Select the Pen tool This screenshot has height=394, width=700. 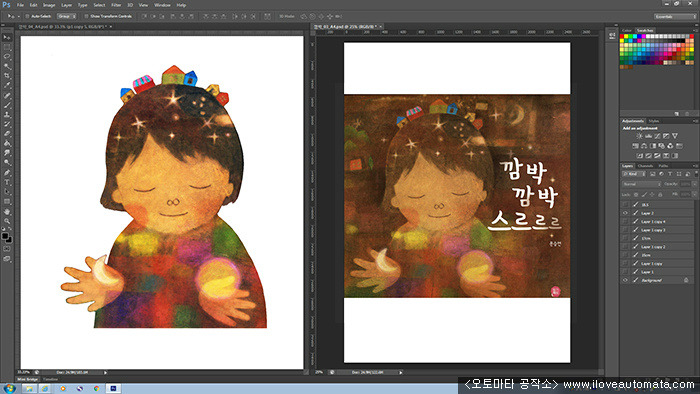tap(7, 173)
